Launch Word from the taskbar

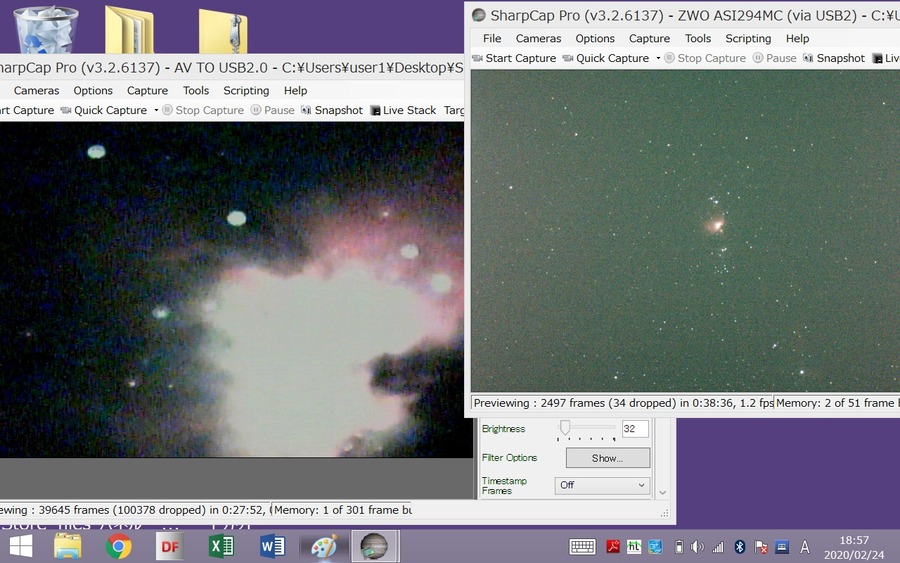click(273, 546)
